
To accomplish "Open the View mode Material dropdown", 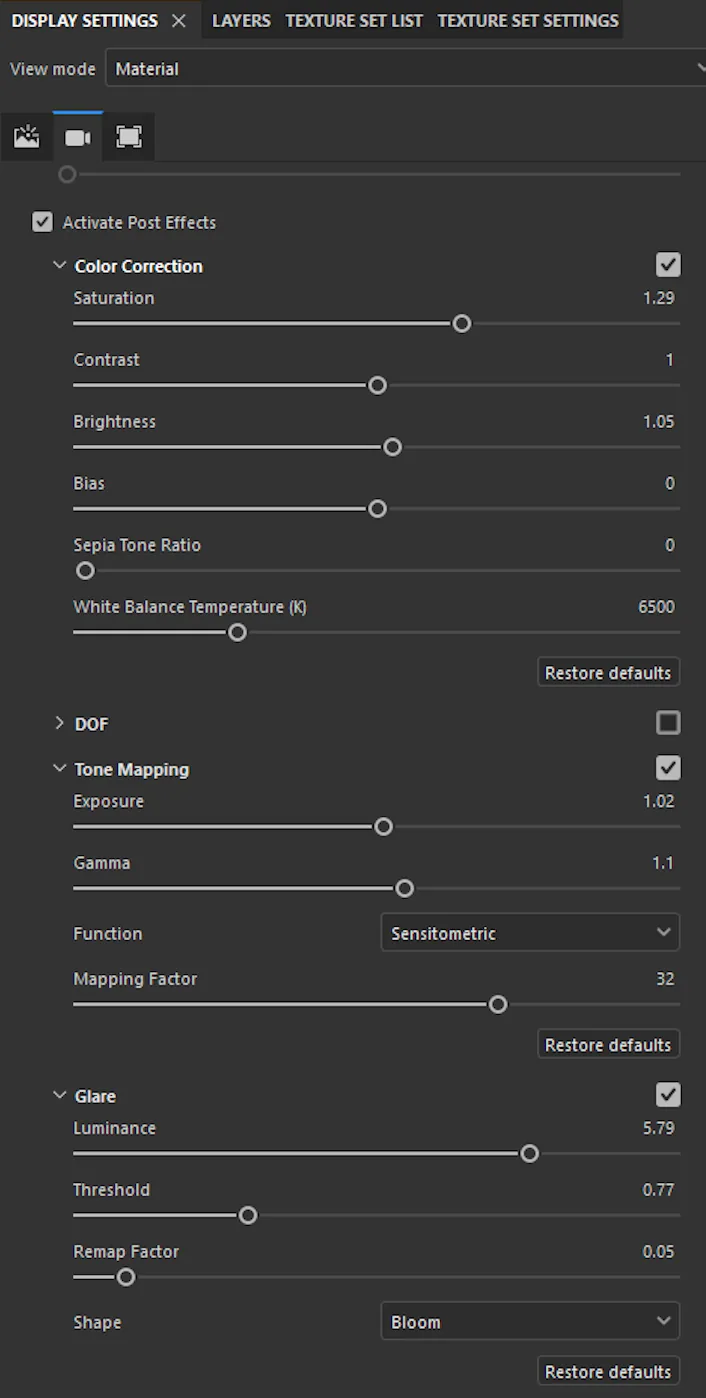I will pyautogui.click(x=406, y=69).
